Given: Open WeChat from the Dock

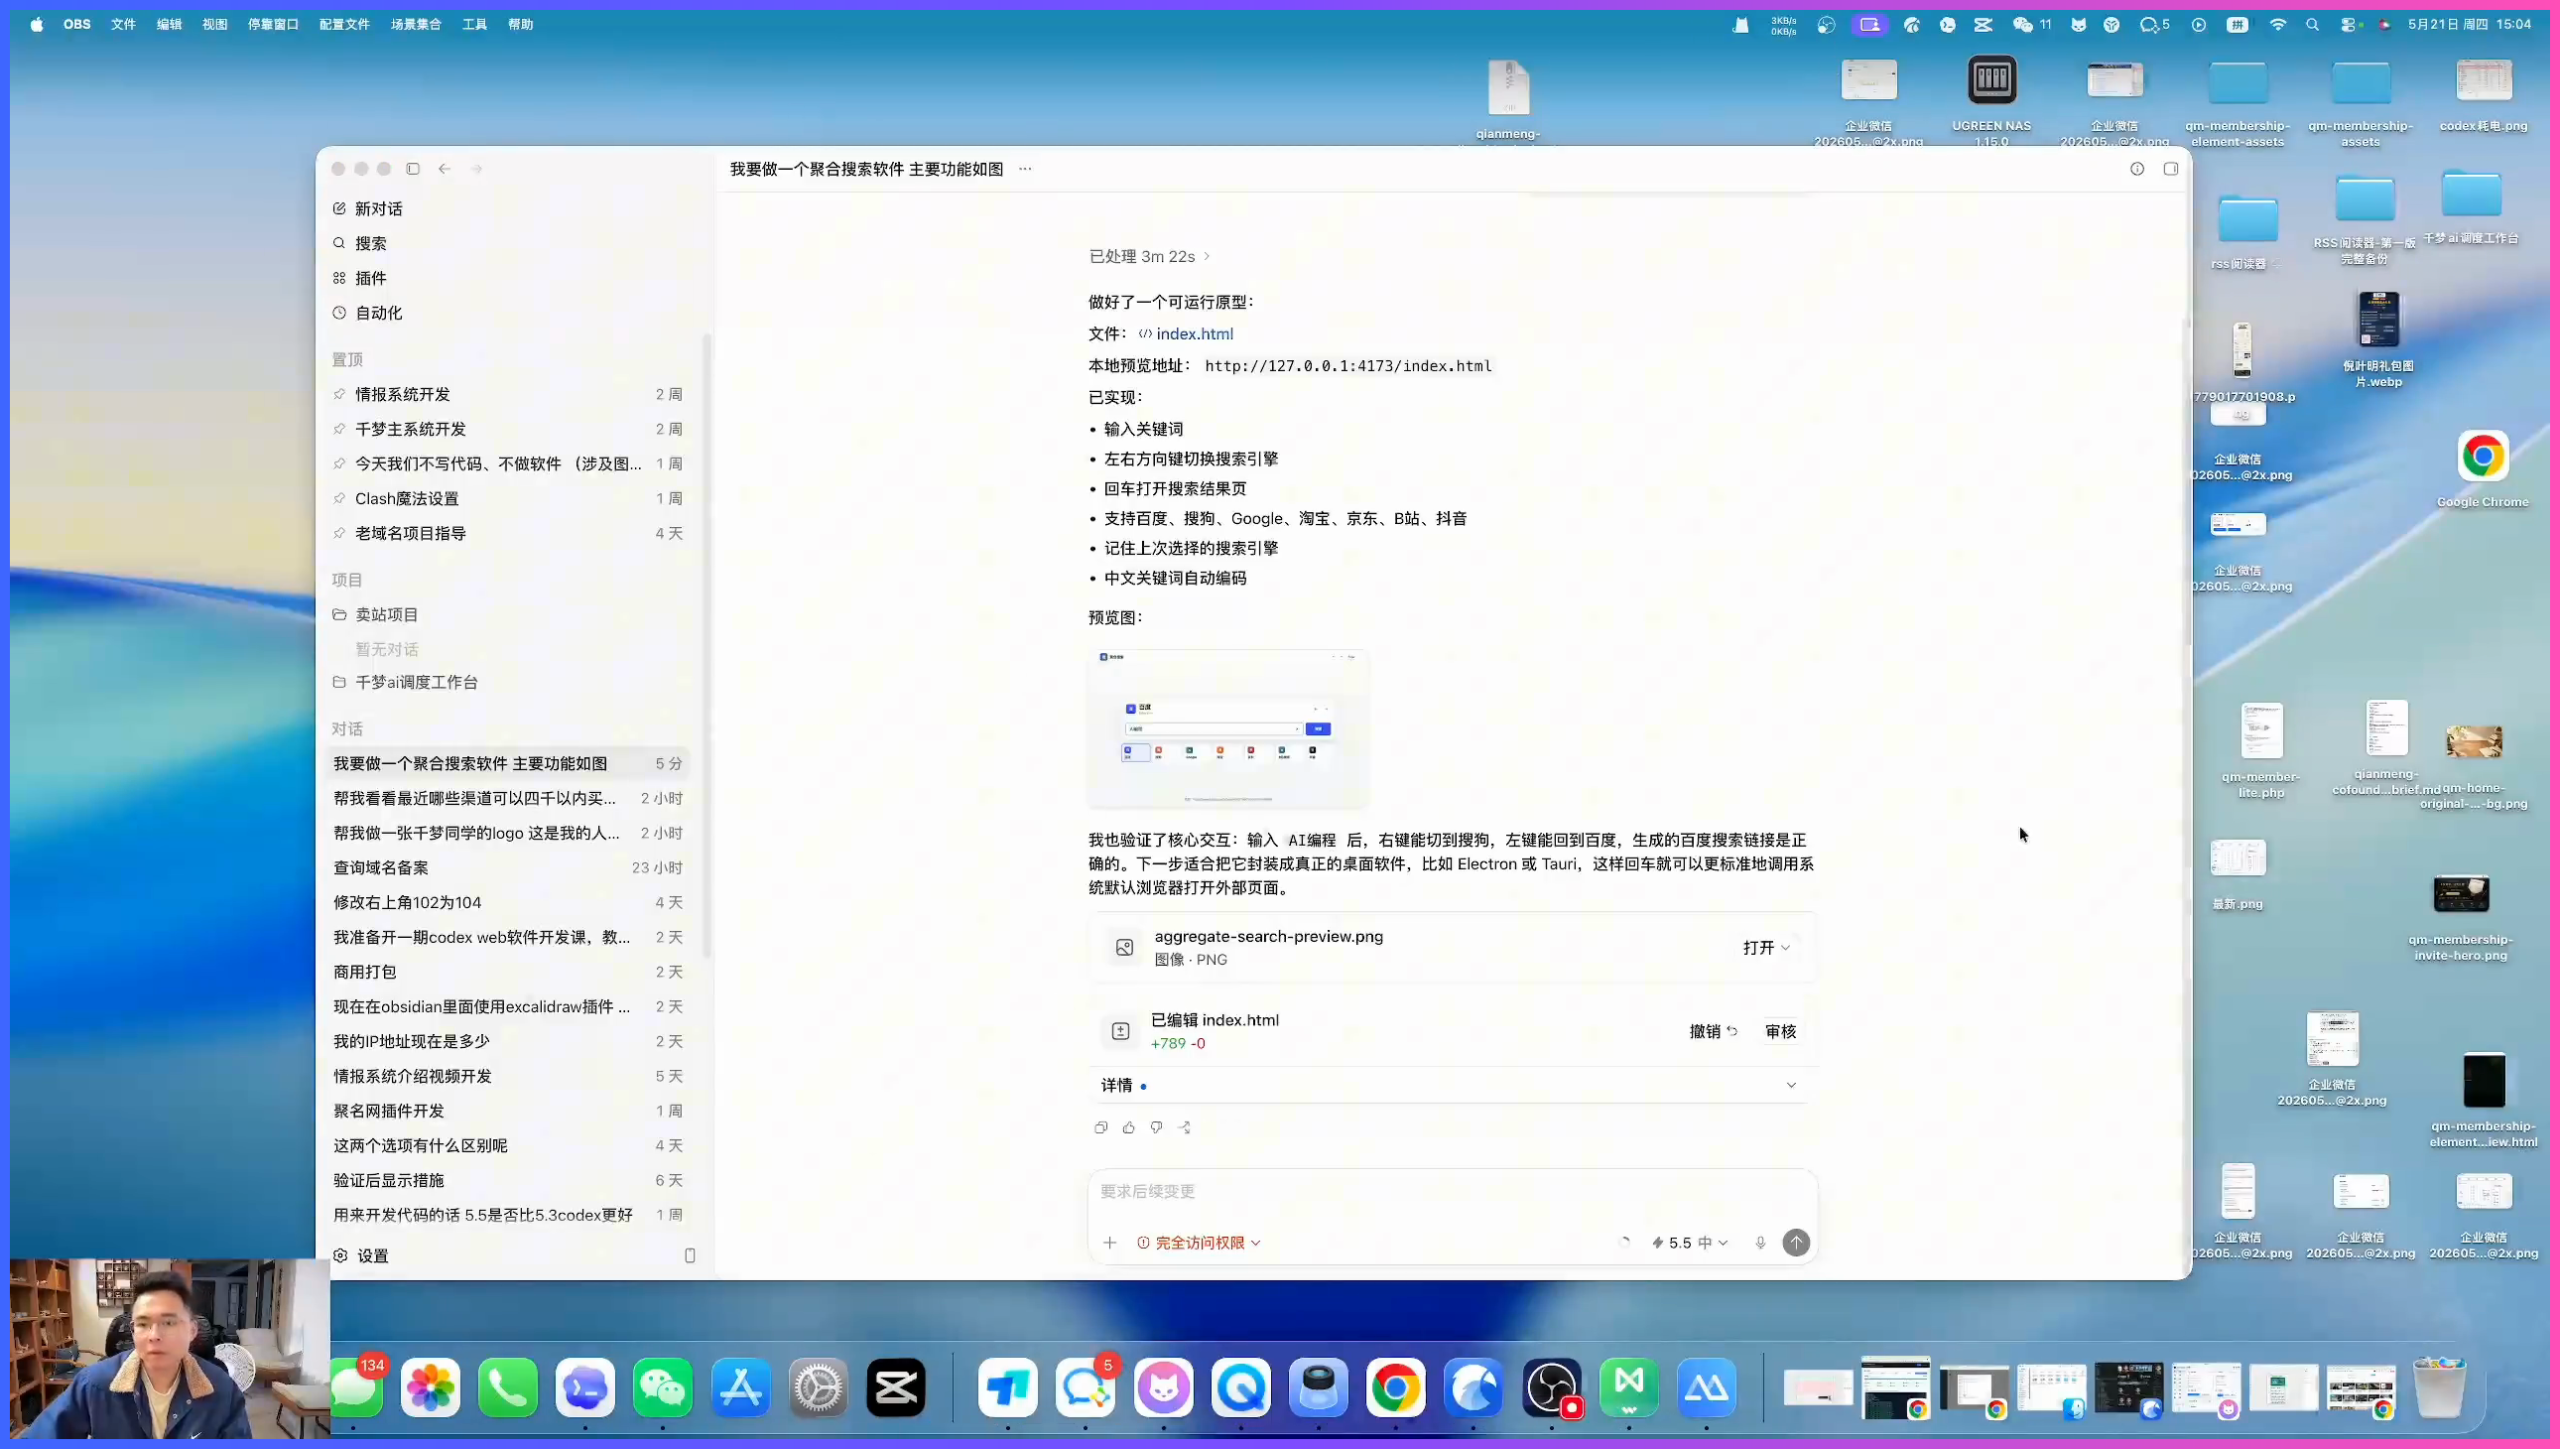Looking at the screenshot, I should pos(662,1387).
